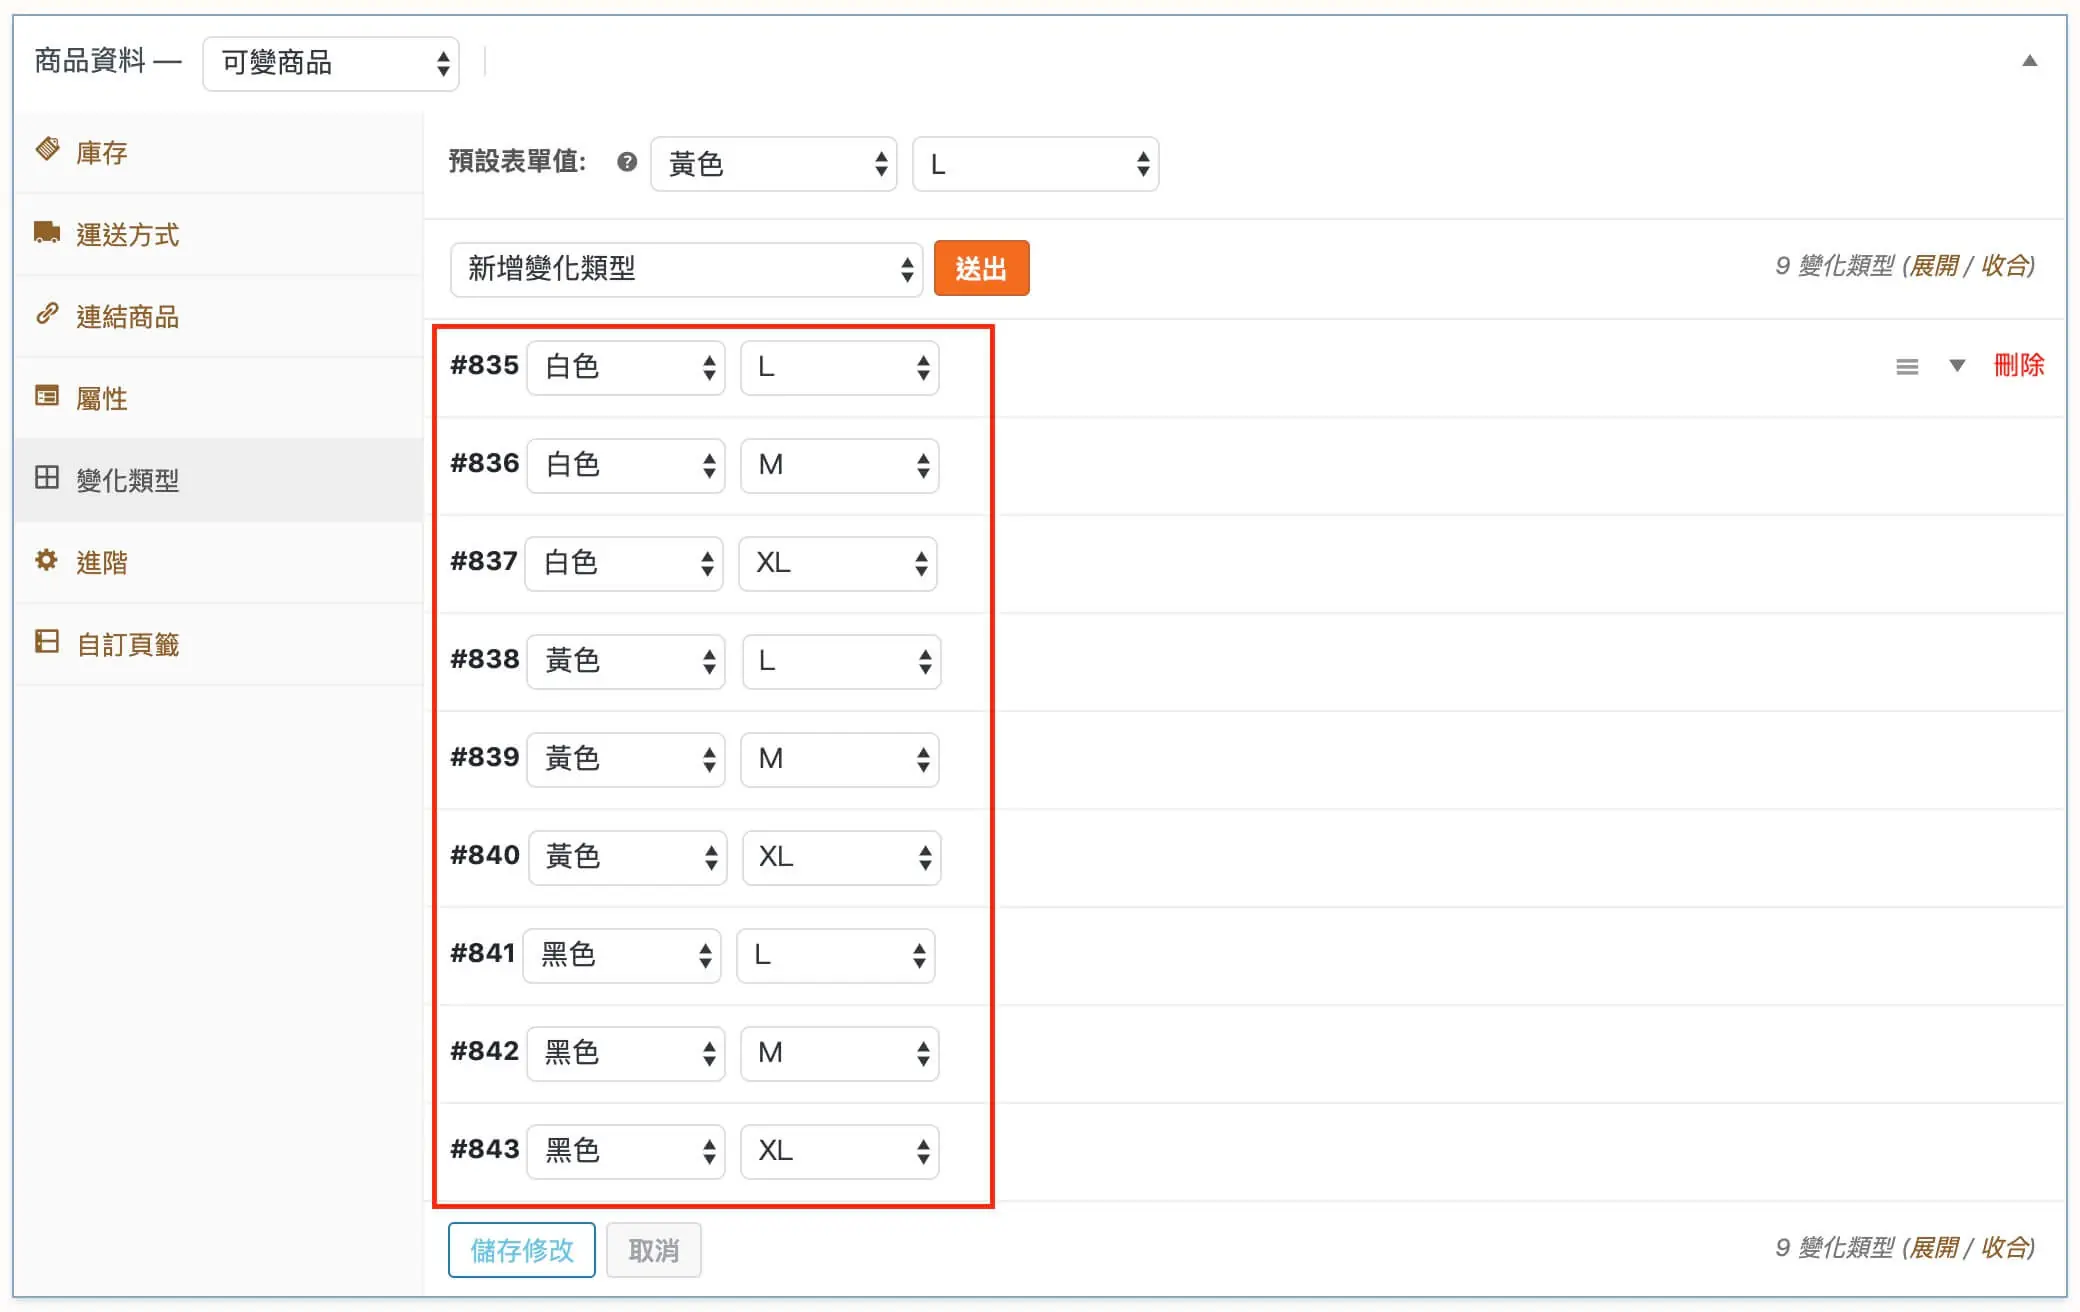Click the 取消 cancel button
The height and width of the screenshot is (1312, 2080).
[x=654, y=1250]
